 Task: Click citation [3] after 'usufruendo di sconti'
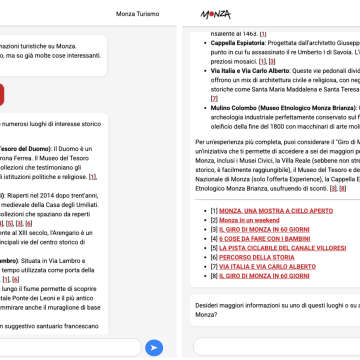[x=333, y=189]
